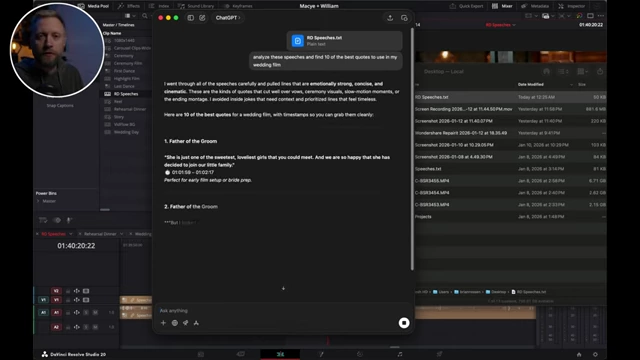Mute the A1 audio track
This screenshot has width=640, height=360.
tap(95, 313)
